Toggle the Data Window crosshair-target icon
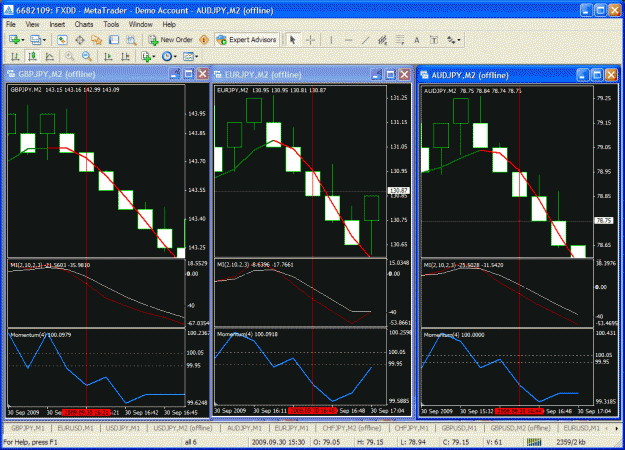Screen dimensions: 625x450 80,40
